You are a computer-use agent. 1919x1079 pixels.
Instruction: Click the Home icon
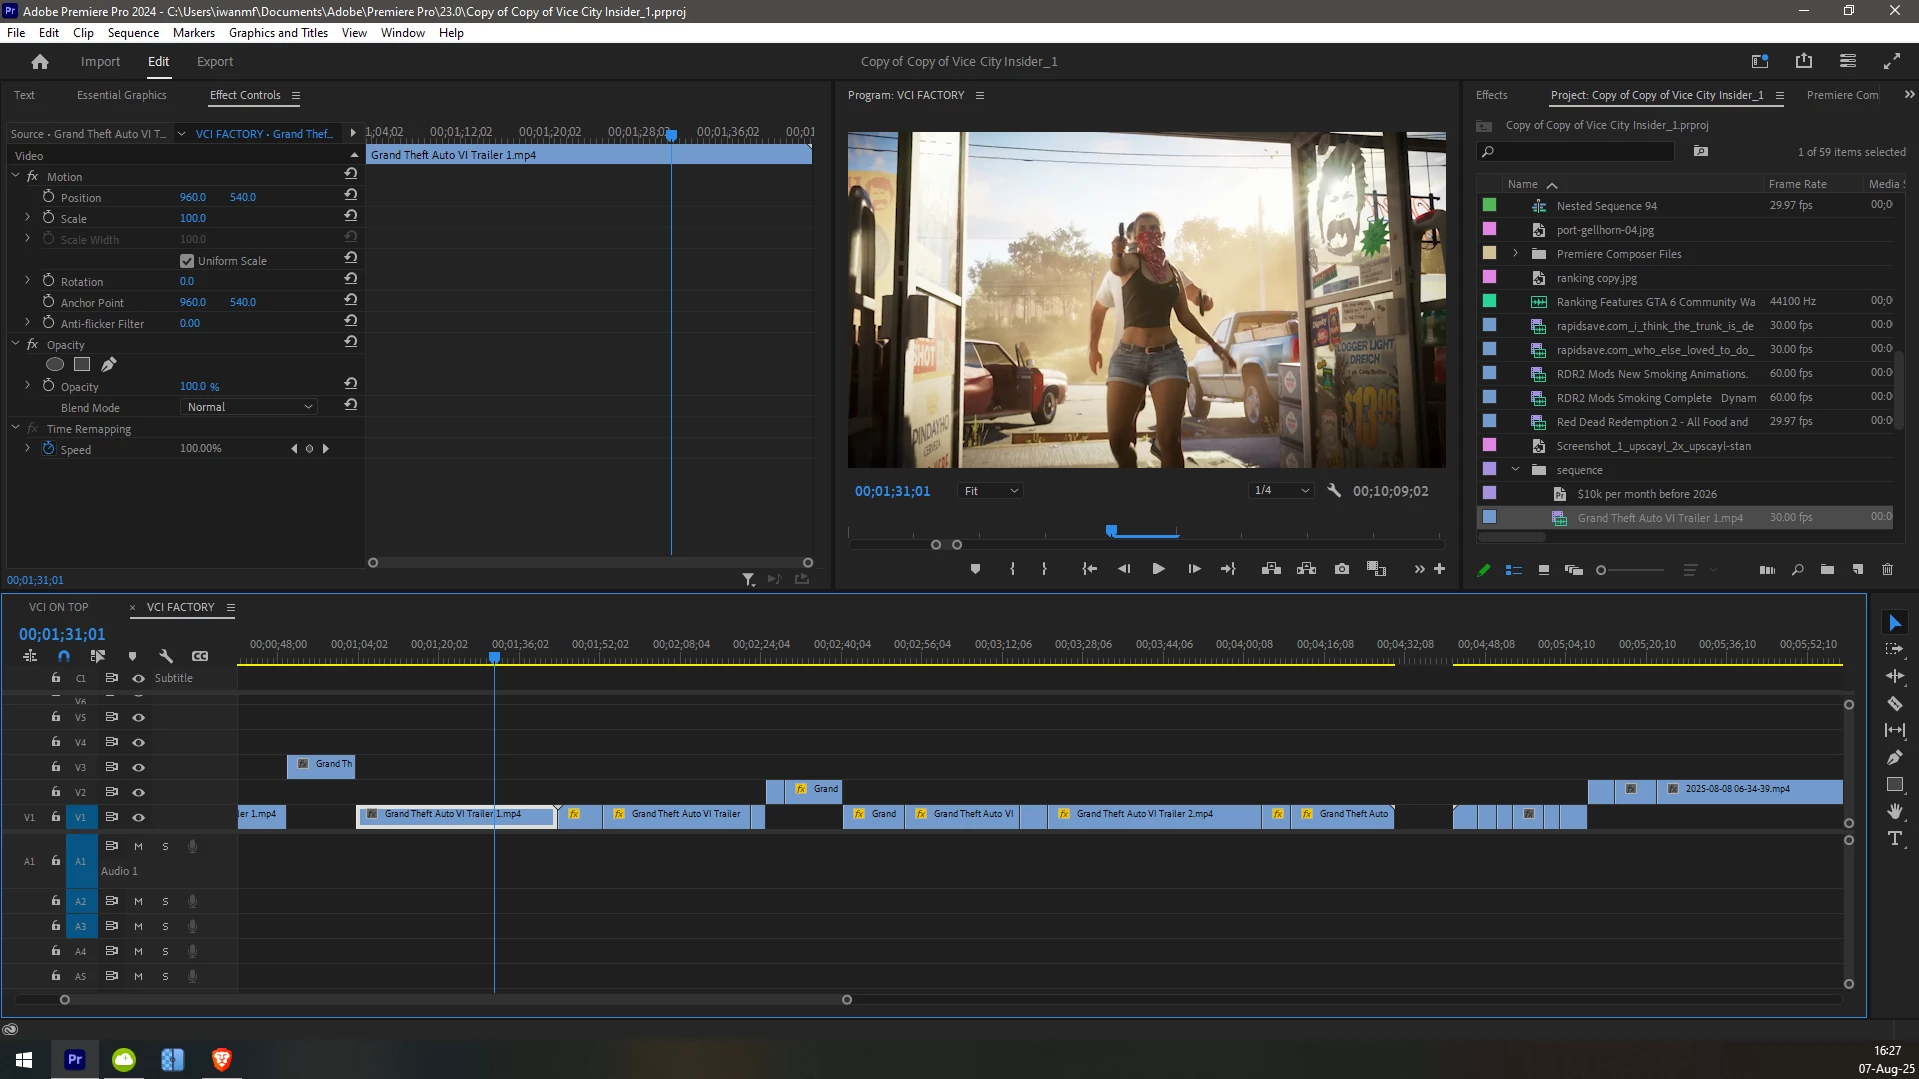click(40, 62)
